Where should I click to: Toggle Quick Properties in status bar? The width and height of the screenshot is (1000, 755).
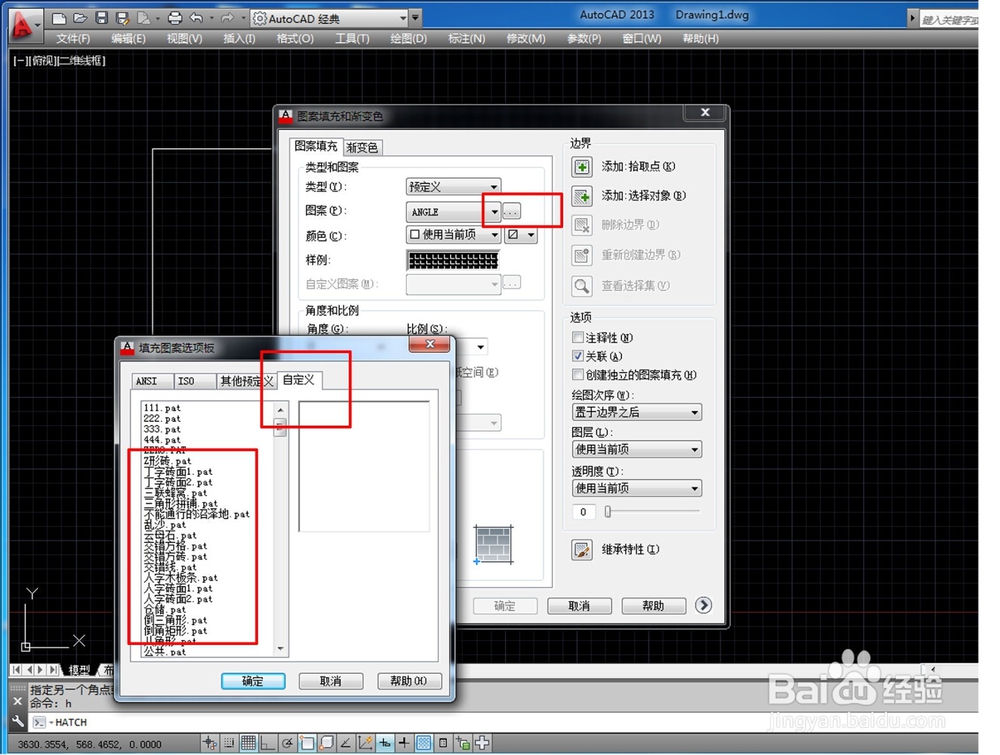click(x=443, y=743)
